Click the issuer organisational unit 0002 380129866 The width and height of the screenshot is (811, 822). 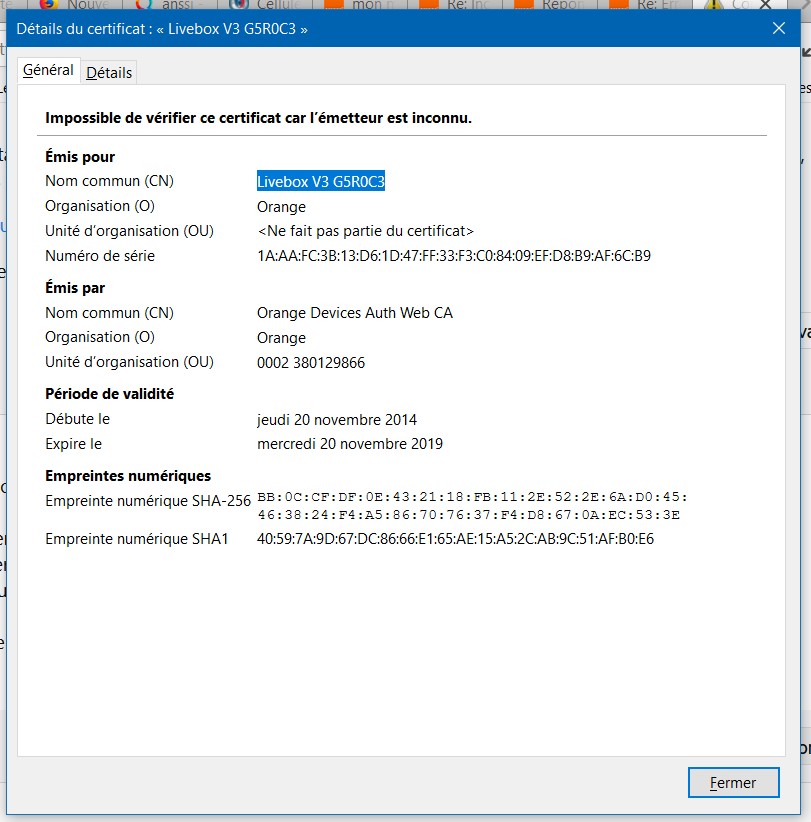310,363
